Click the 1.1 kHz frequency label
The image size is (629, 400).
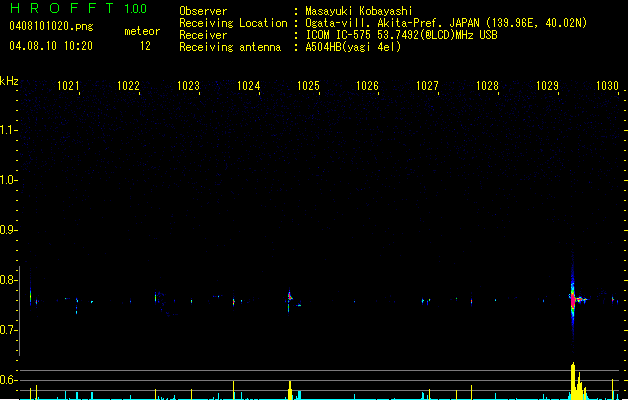click(7, 130)
